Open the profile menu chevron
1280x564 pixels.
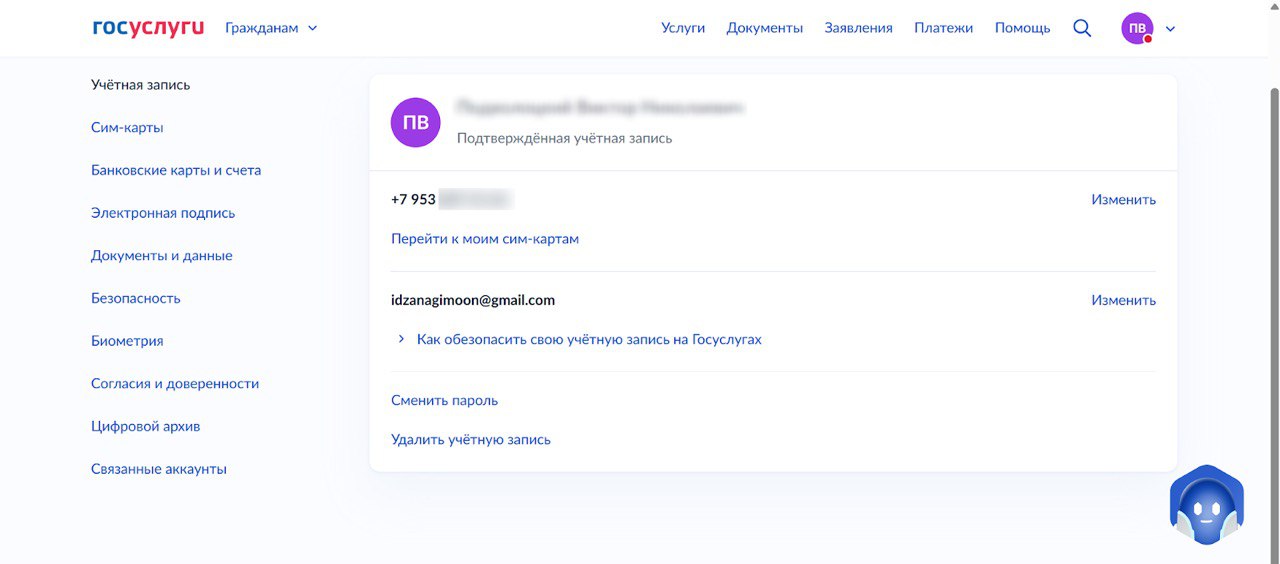coord(1171,28)
